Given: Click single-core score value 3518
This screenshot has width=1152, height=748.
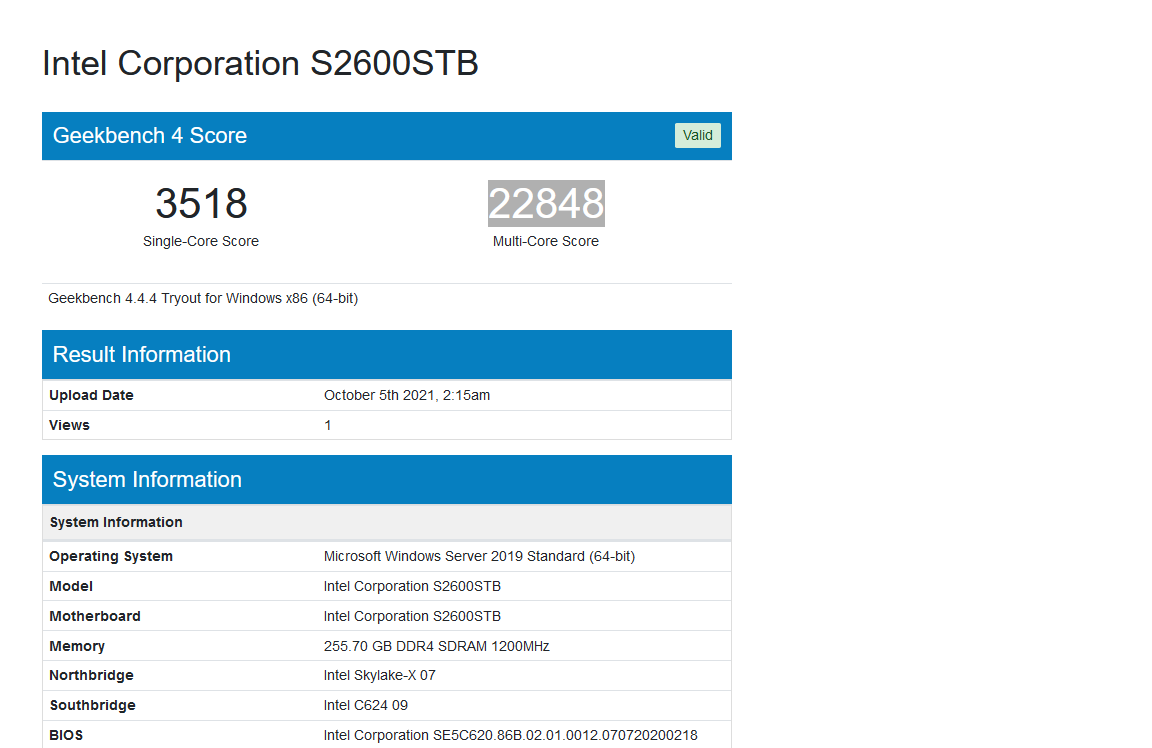Looking at the screenshot, I should click(x=201, y=204).
